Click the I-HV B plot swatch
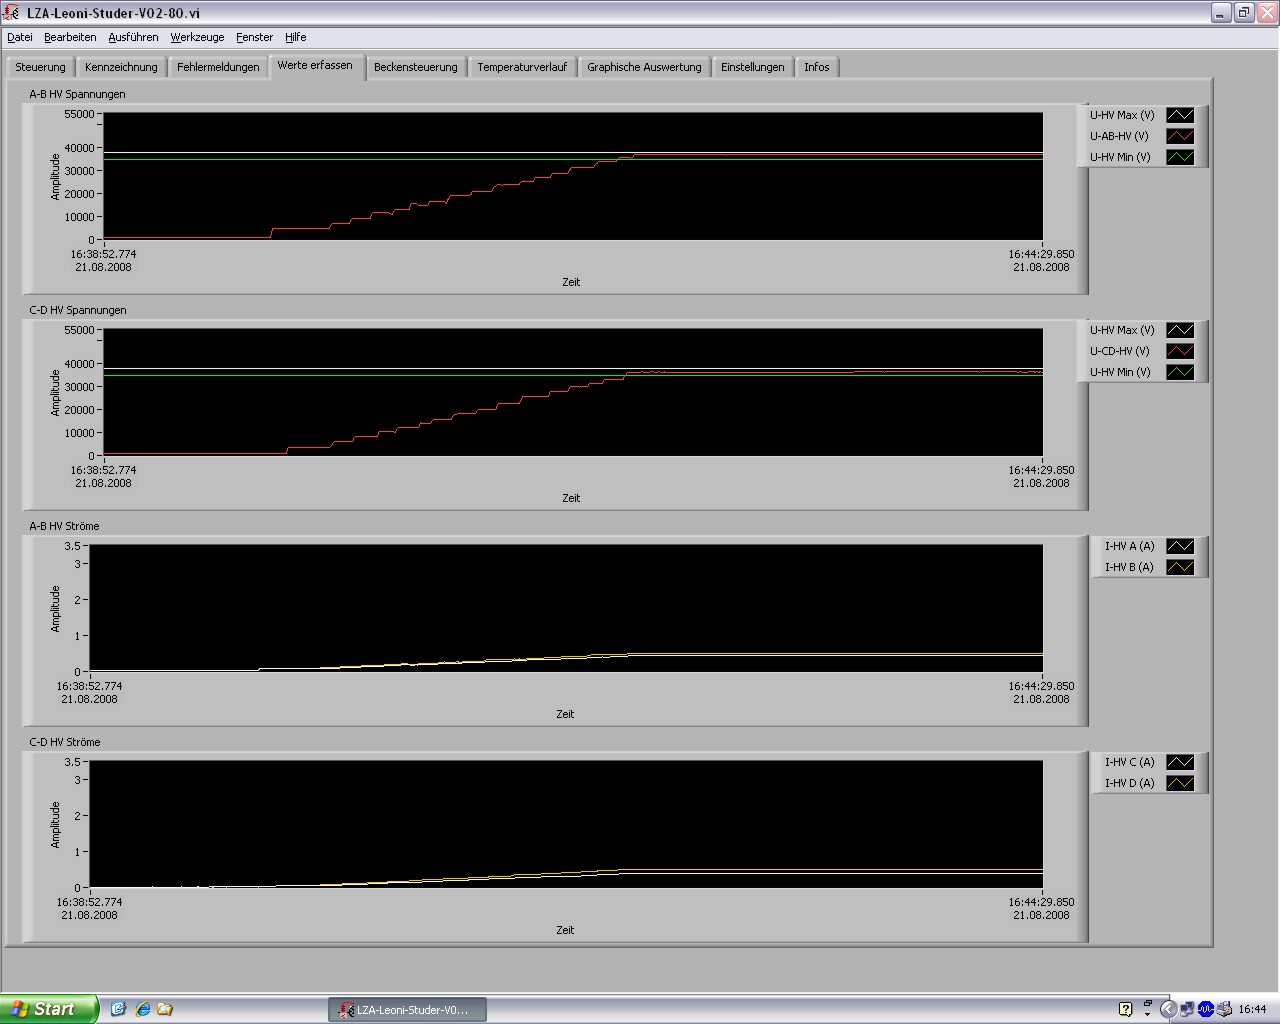Screen dimensions: 1280x1024 tap(1180, 567)
